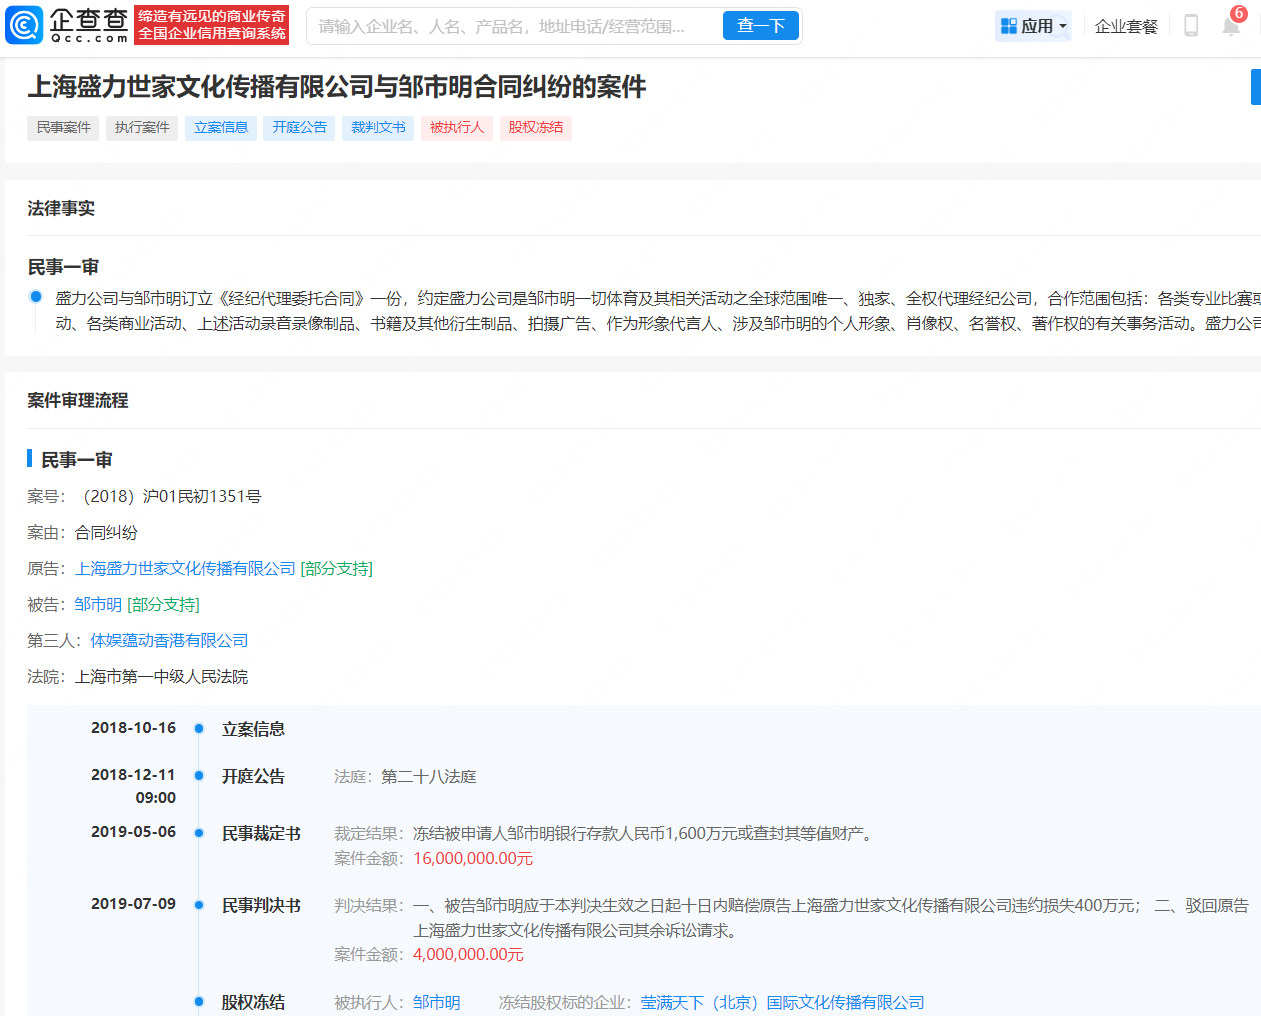Image resolution: width=1261 pixels, height=1016 pixels.
Task: Select the 开庭公告 tag
Action: pos(299,128)
